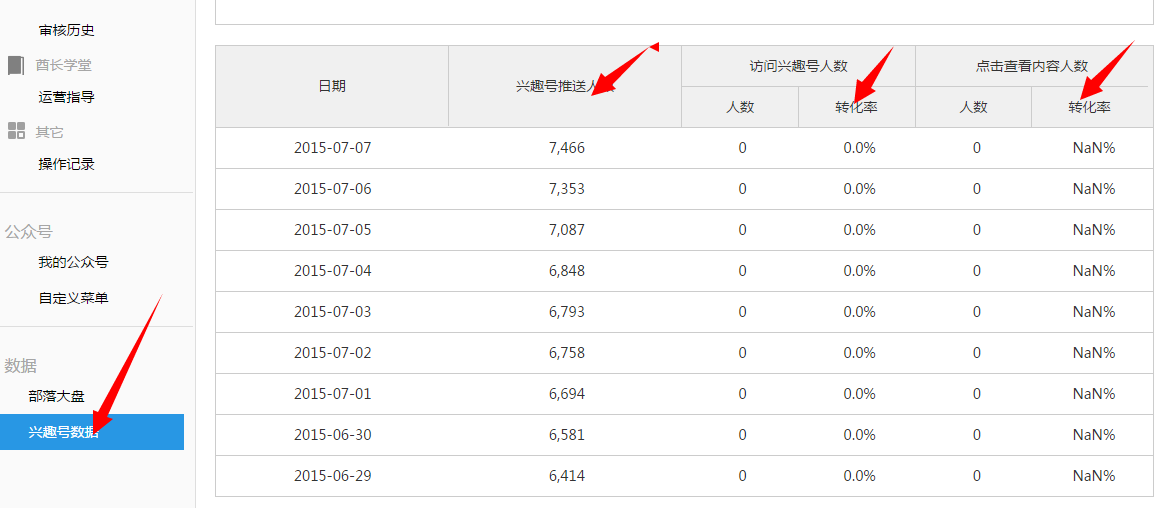Click the push count 6,848
The image size is (1165, 508).
click(x=567, y=270)
